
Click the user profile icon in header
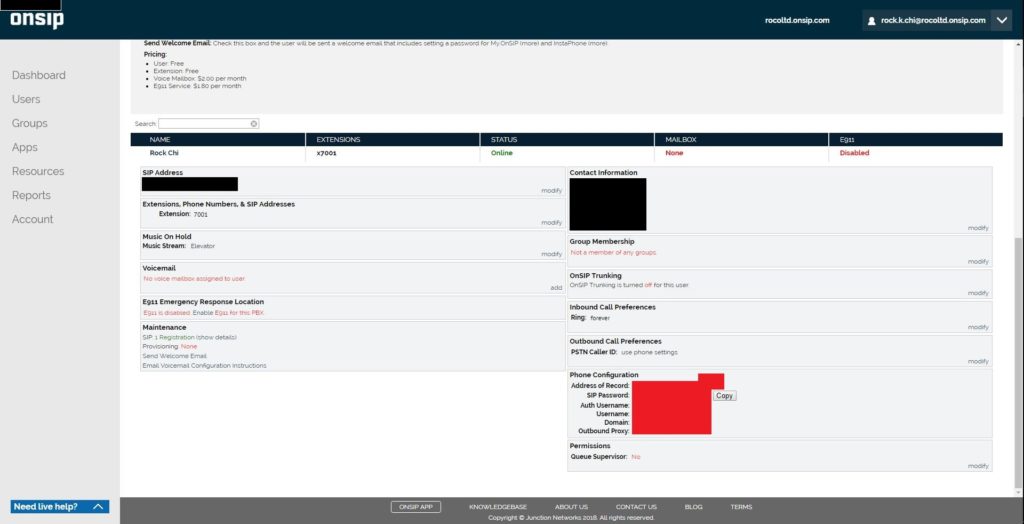tap(872, 20)
